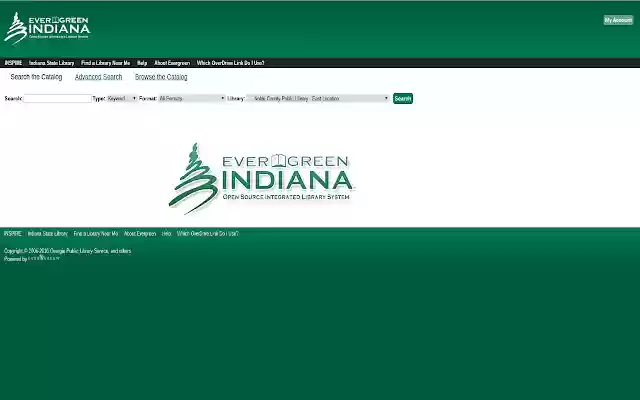The width and height of the screenshot is (640, 400).
Task: Open Indiana State Library footer link
Action: point(47,233)
